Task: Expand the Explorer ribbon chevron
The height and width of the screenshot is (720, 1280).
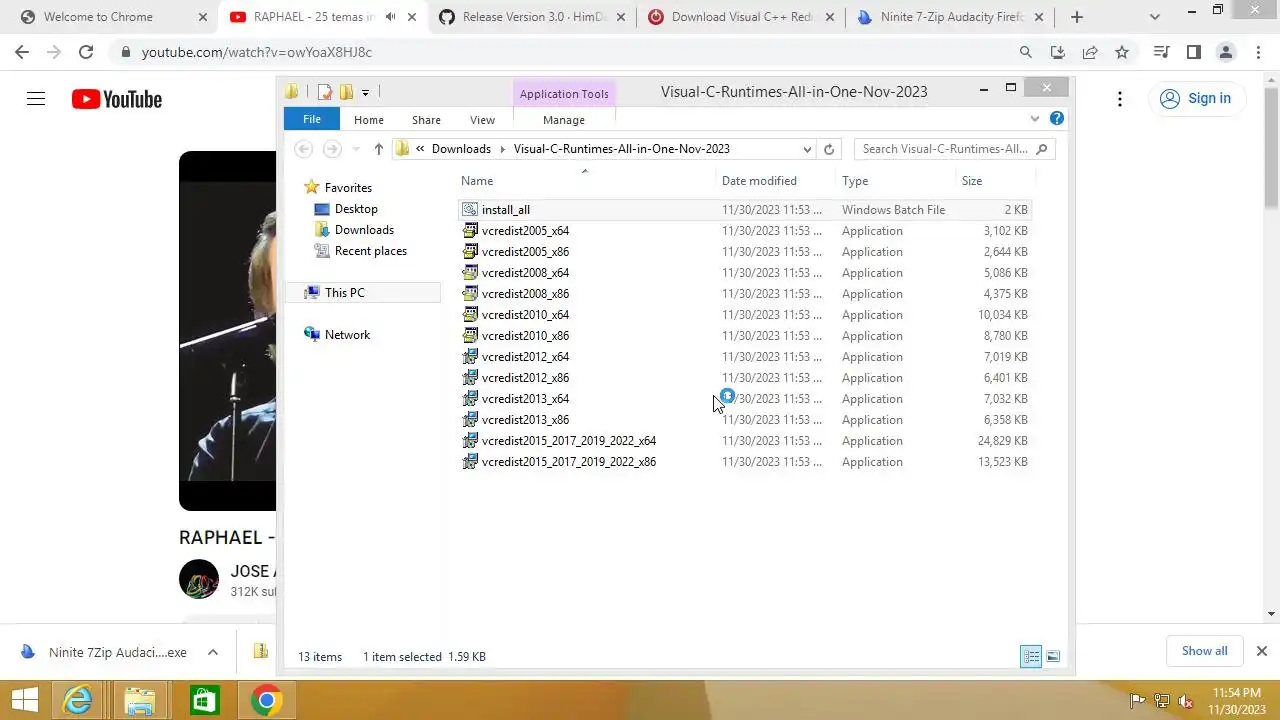Action: click(1035, 119)
